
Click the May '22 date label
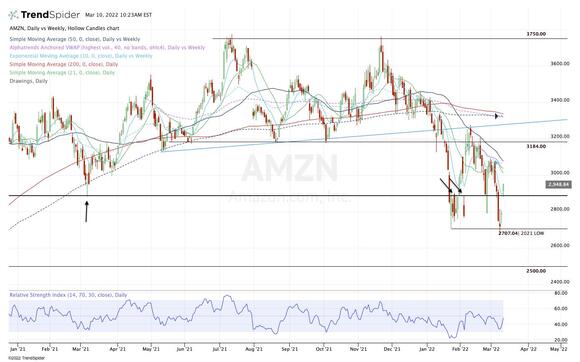559,349
